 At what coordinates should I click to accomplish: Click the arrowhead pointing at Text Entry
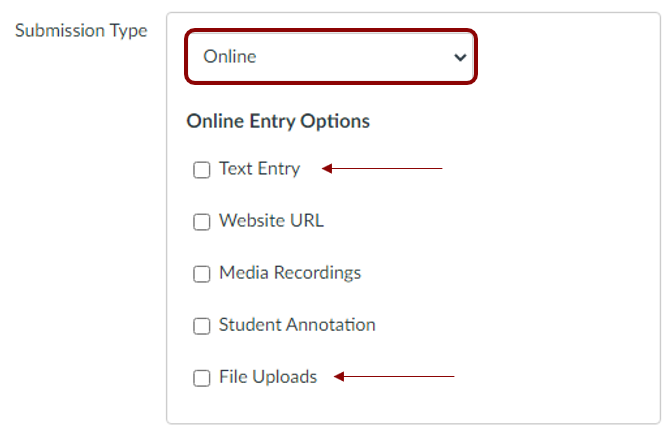point(327,169)
